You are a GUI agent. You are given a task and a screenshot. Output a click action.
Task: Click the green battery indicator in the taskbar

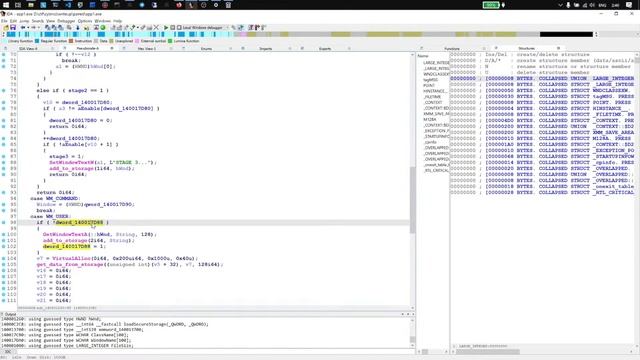pos(491,5)
